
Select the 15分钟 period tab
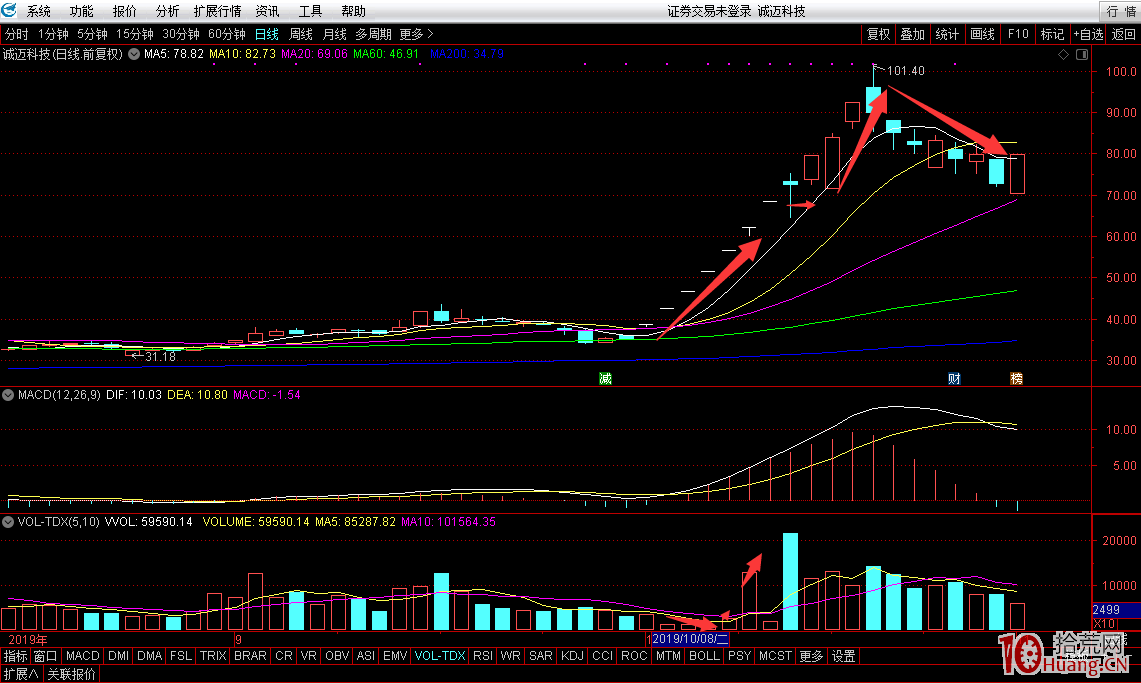pyautogui.click(x=135, y=34)
